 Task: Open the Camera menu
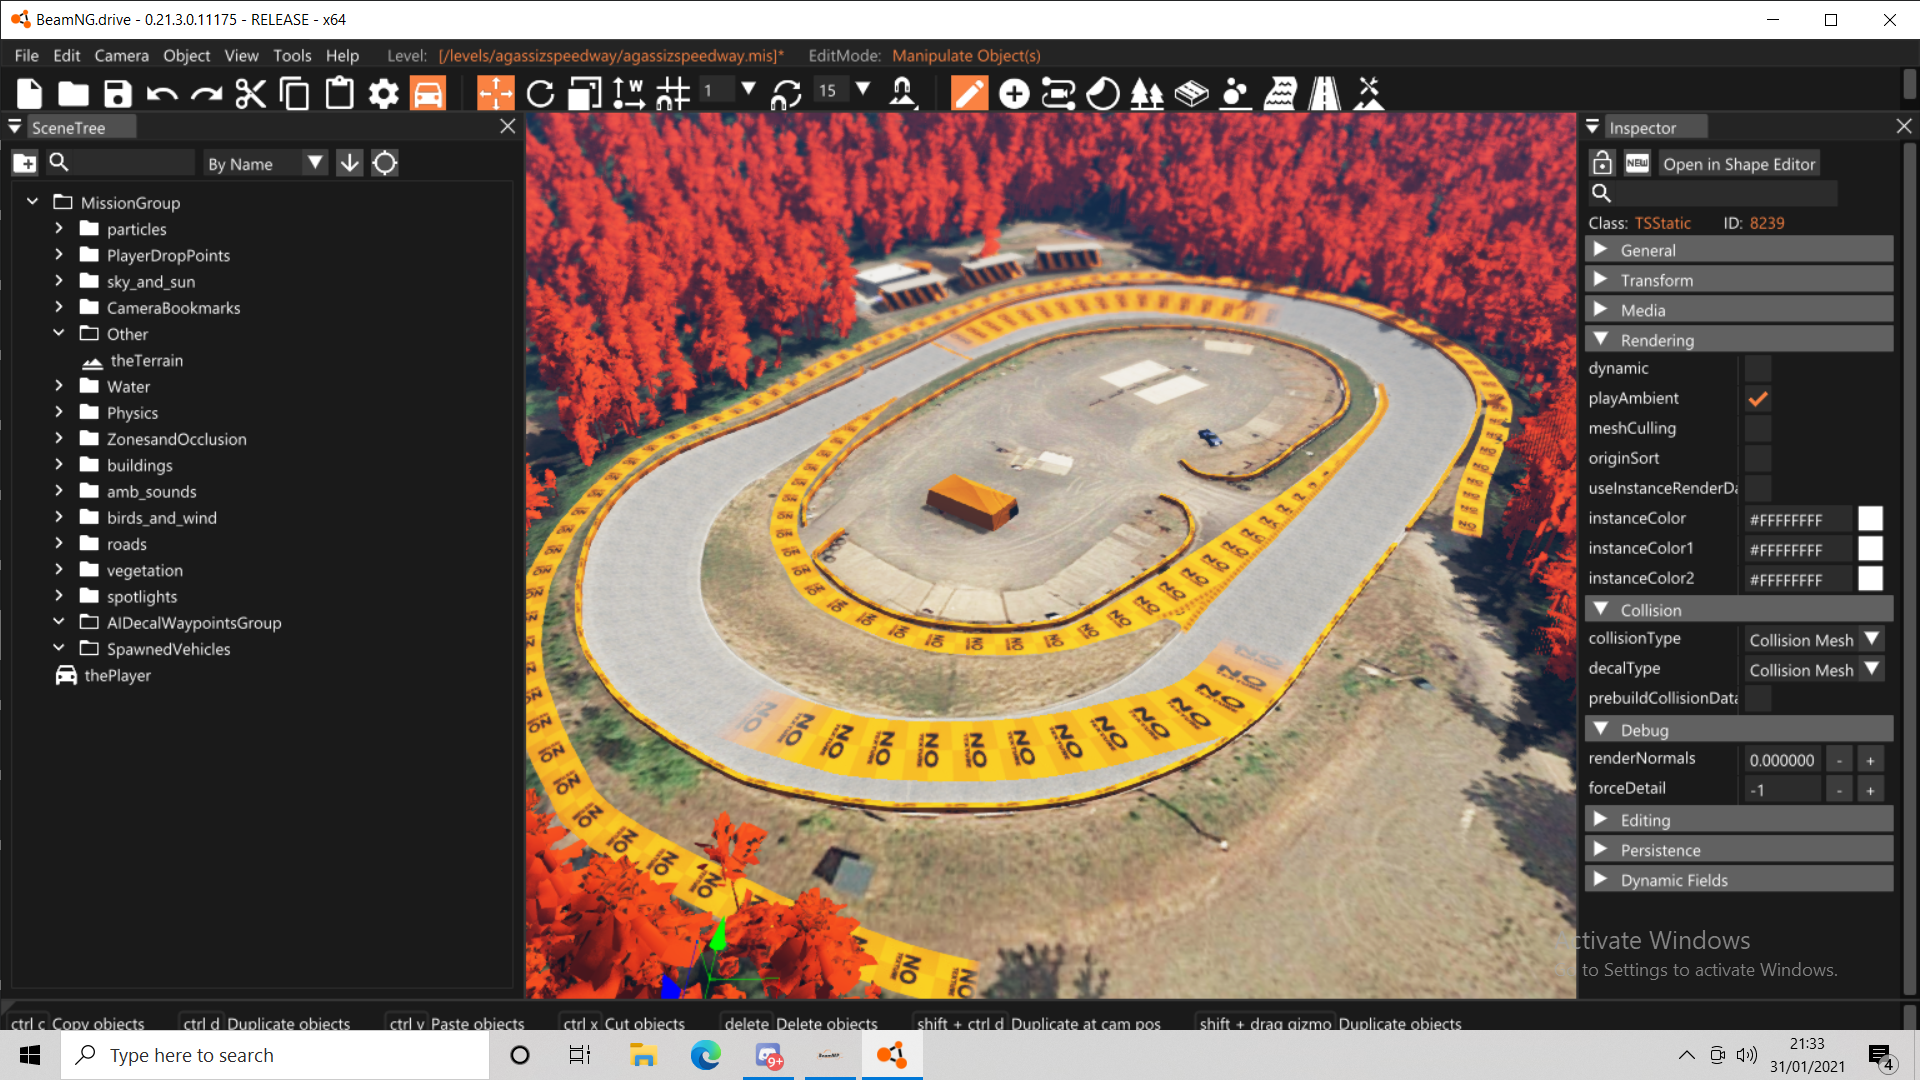[121, 55]
